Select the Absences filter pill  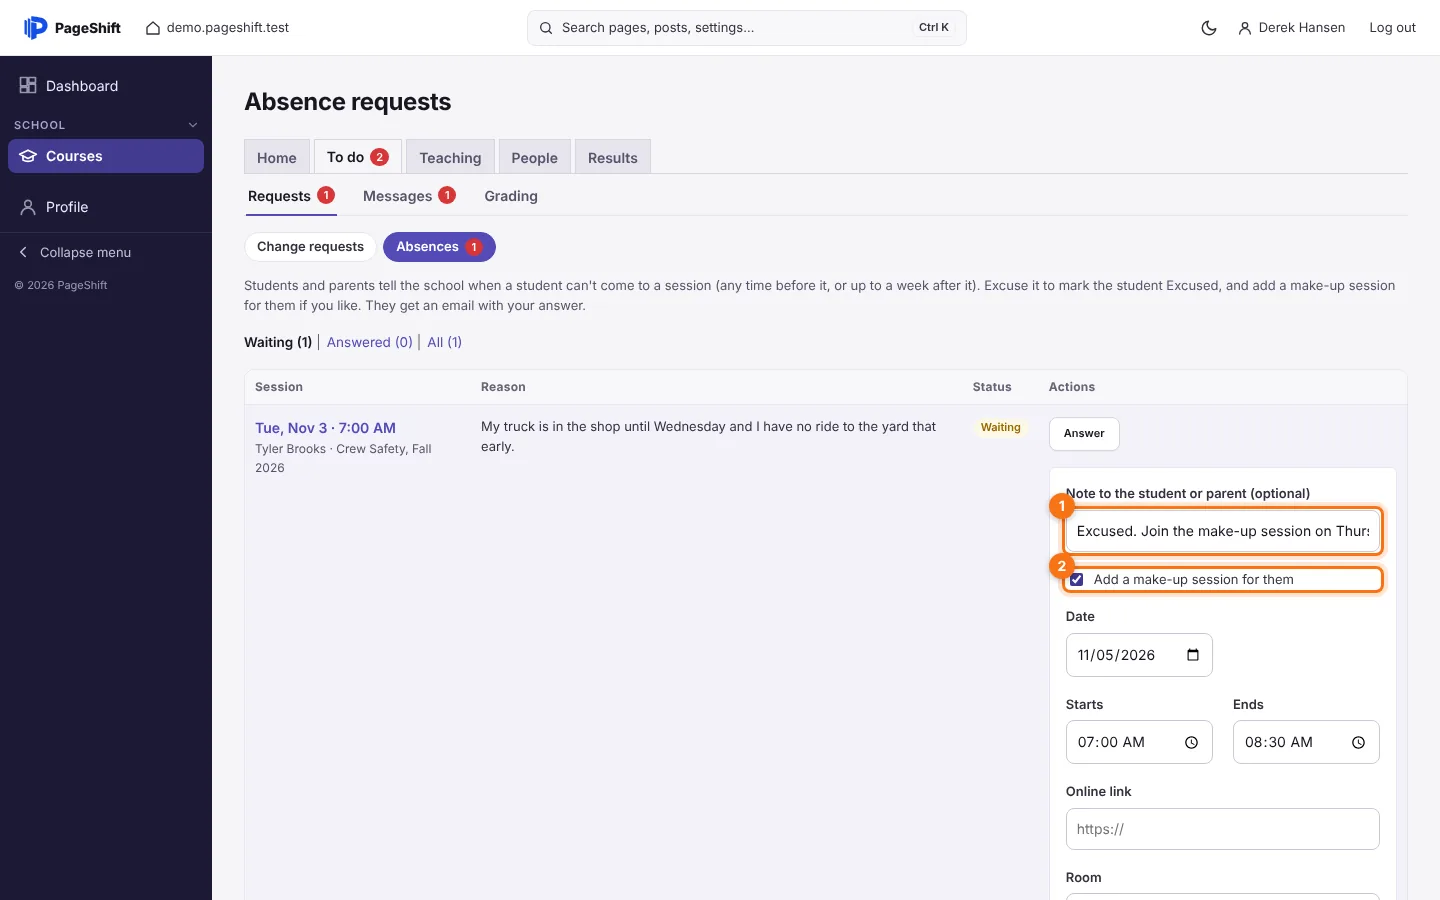(x=439, y=247)
